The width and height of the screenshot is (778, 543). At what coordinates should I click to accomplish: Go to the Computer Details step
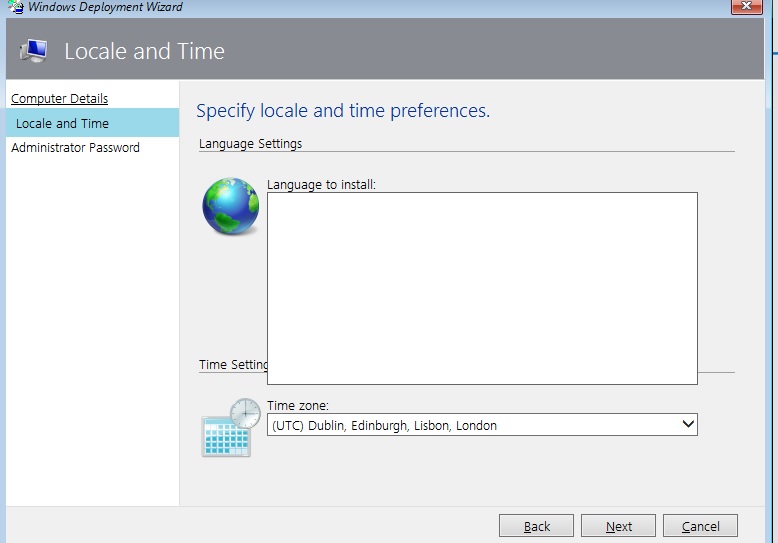point(60,98)
